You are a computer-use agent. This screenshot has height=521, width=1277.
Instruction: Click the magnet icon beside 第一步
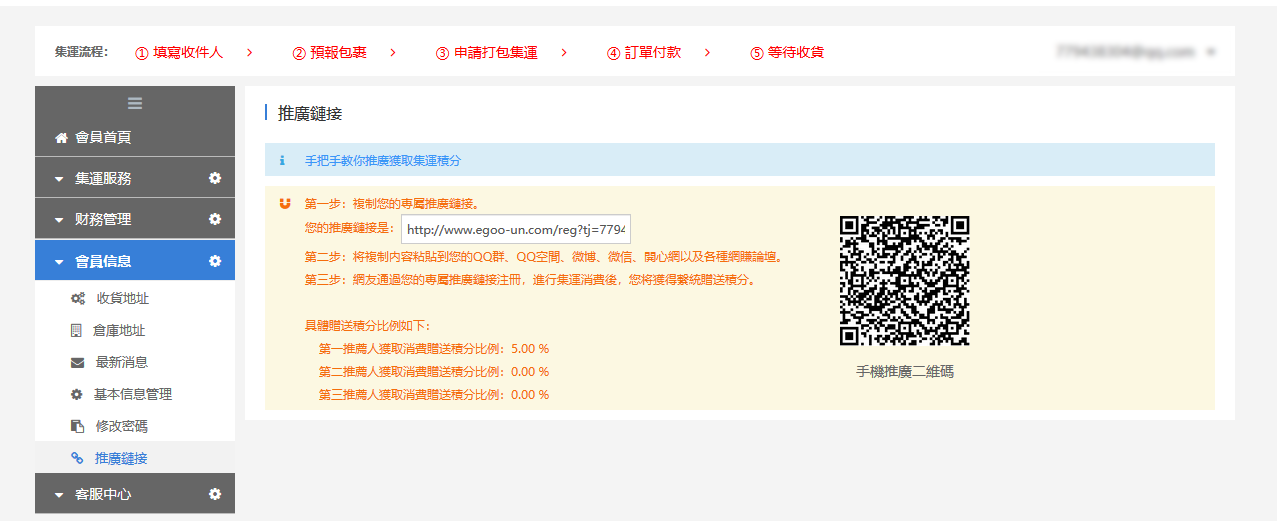pyautogui.click(x=286, y=204)
